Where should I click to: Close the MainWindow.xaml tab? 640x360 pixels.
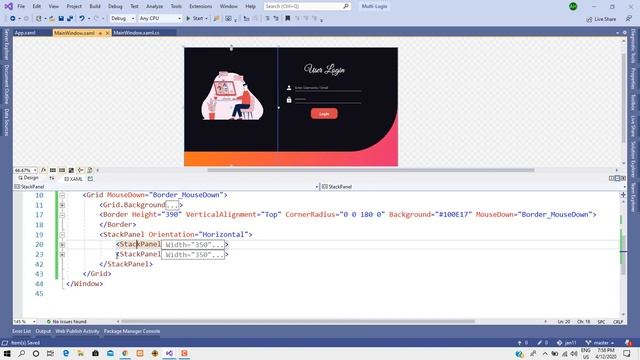(x=108, y=33)
